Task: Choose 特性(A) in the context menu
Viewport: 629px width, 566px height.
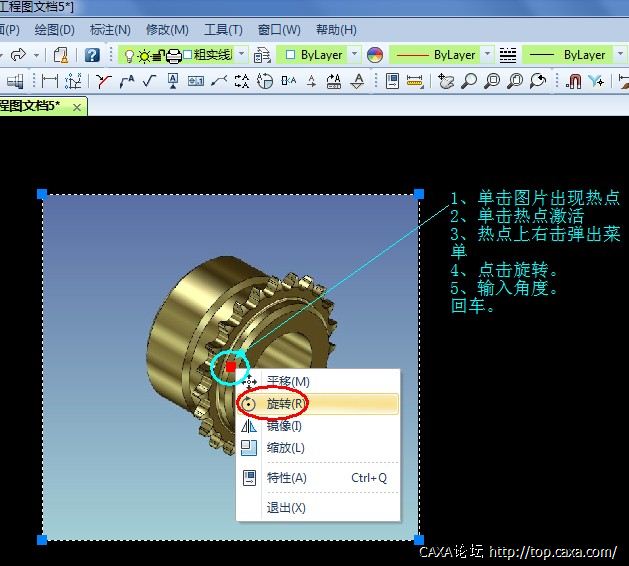Action: [x=318, y=478]
